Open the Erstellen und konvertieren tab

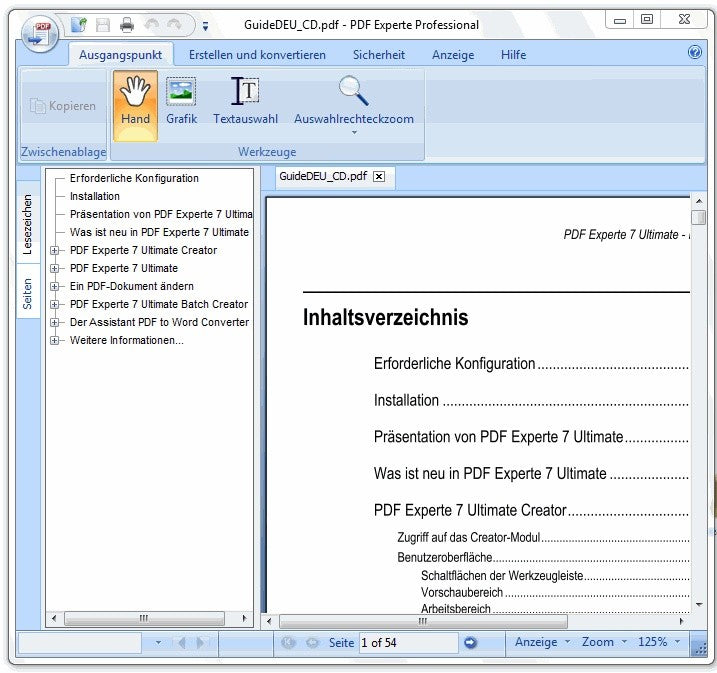[x=257, y=55]
